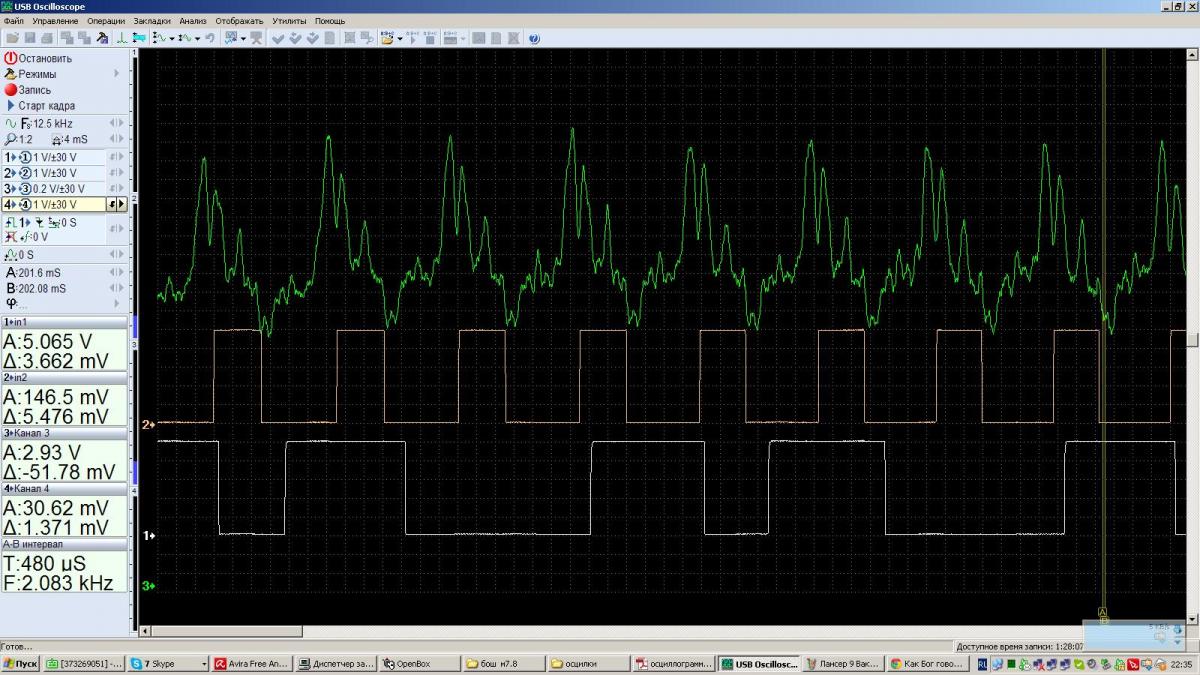This screenshot has height=675, width=1200.
Task: Open the Закладки menu
Action: tap(153, 21)
